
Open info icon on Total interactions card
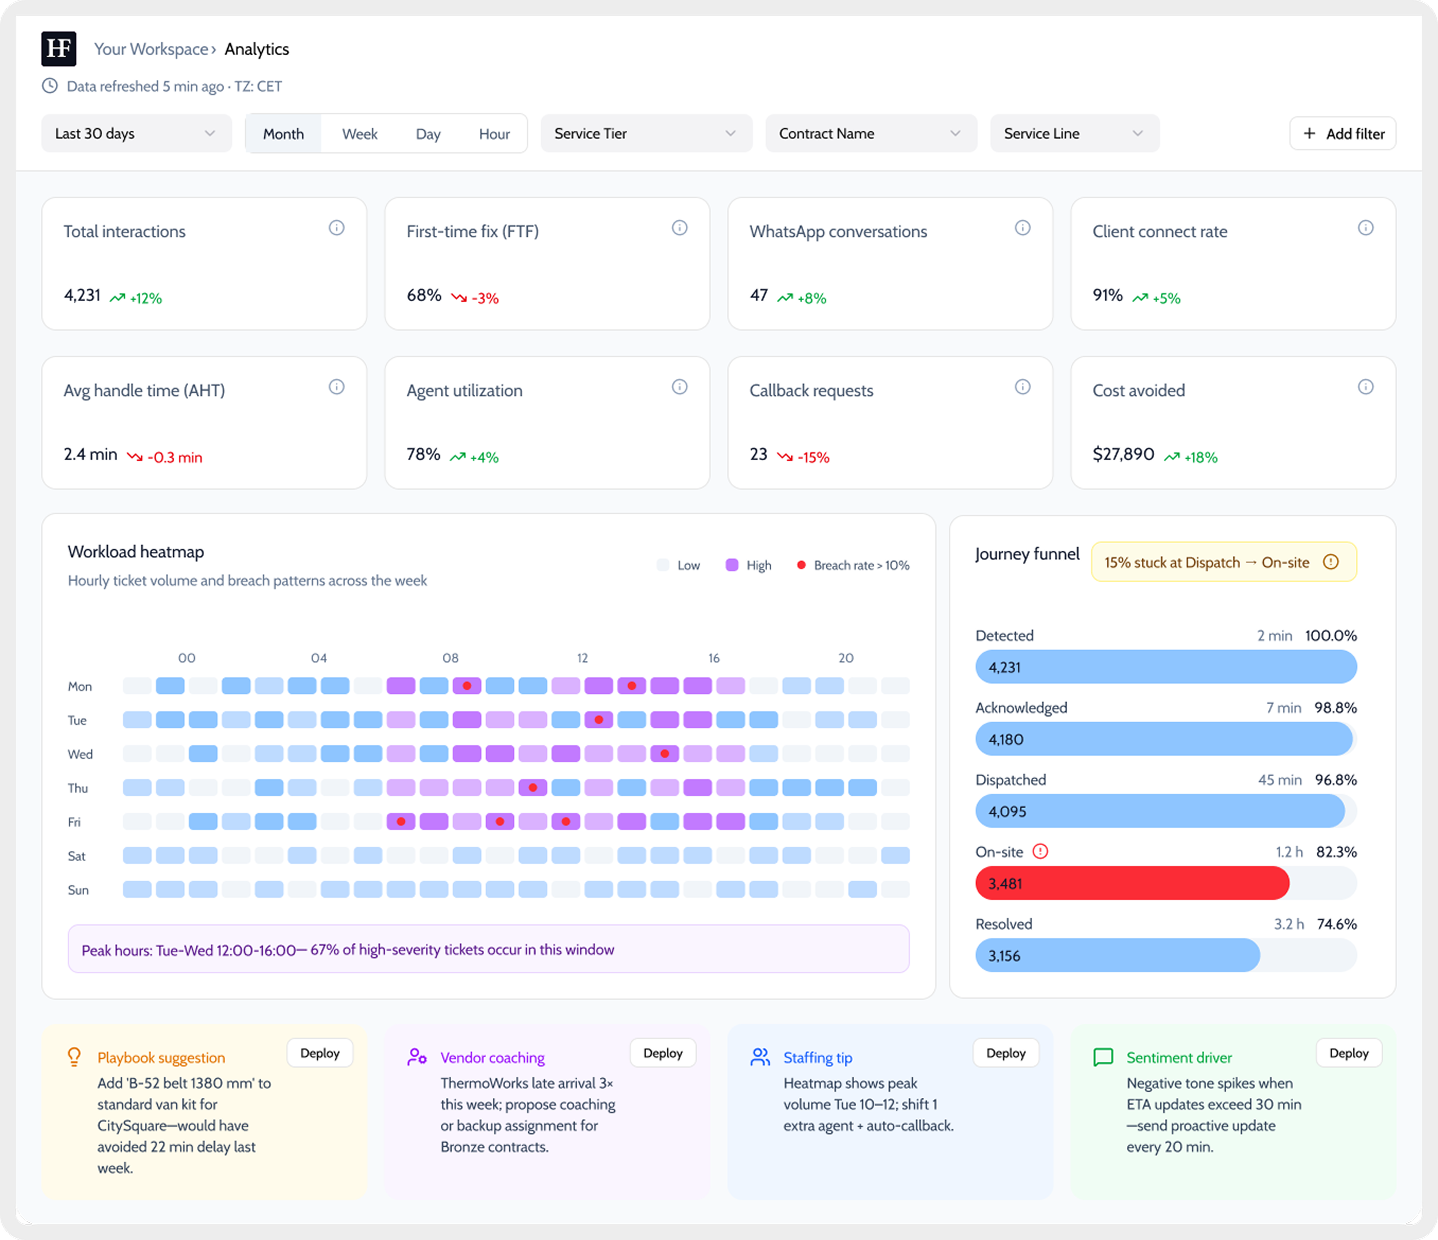pos(337,228)
